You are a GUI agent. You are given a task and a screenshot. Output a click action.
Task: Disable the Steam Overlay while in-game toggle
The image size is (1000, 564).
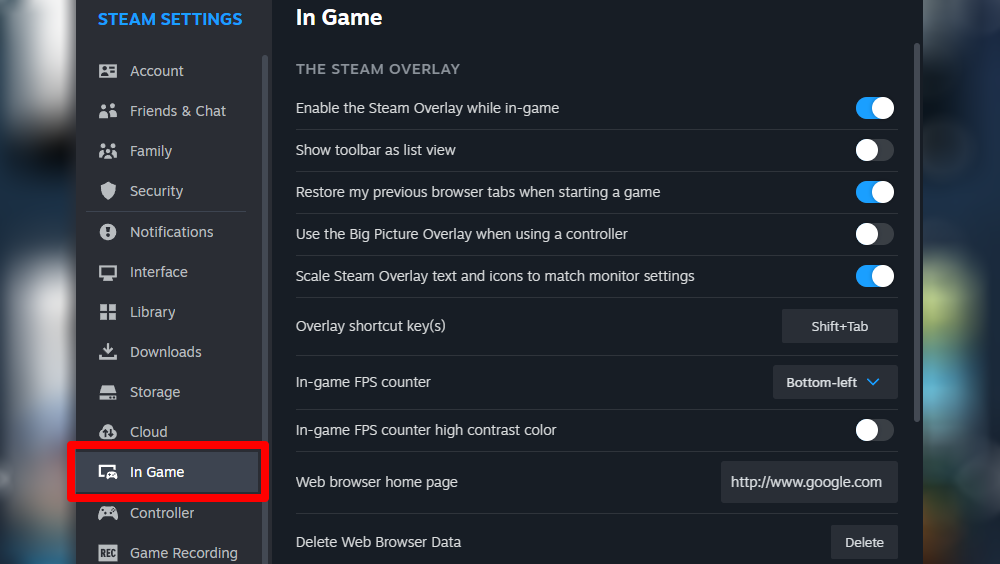(874, 108)
